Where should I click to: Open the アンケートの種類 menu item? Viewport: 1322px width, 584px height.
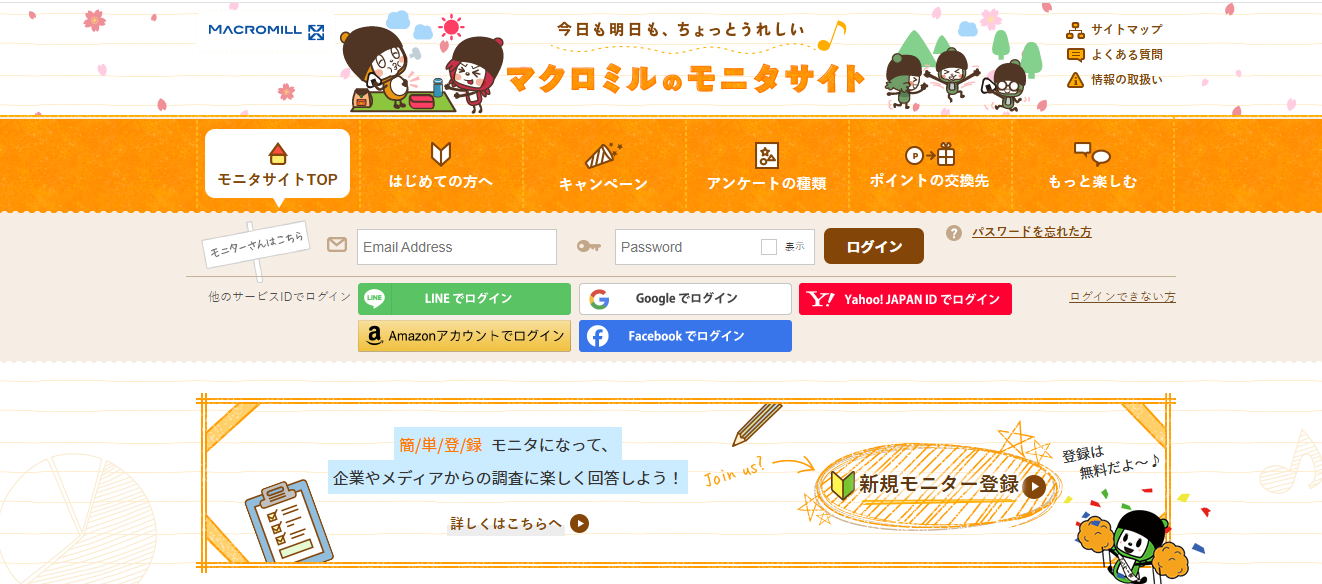[767, 166]
